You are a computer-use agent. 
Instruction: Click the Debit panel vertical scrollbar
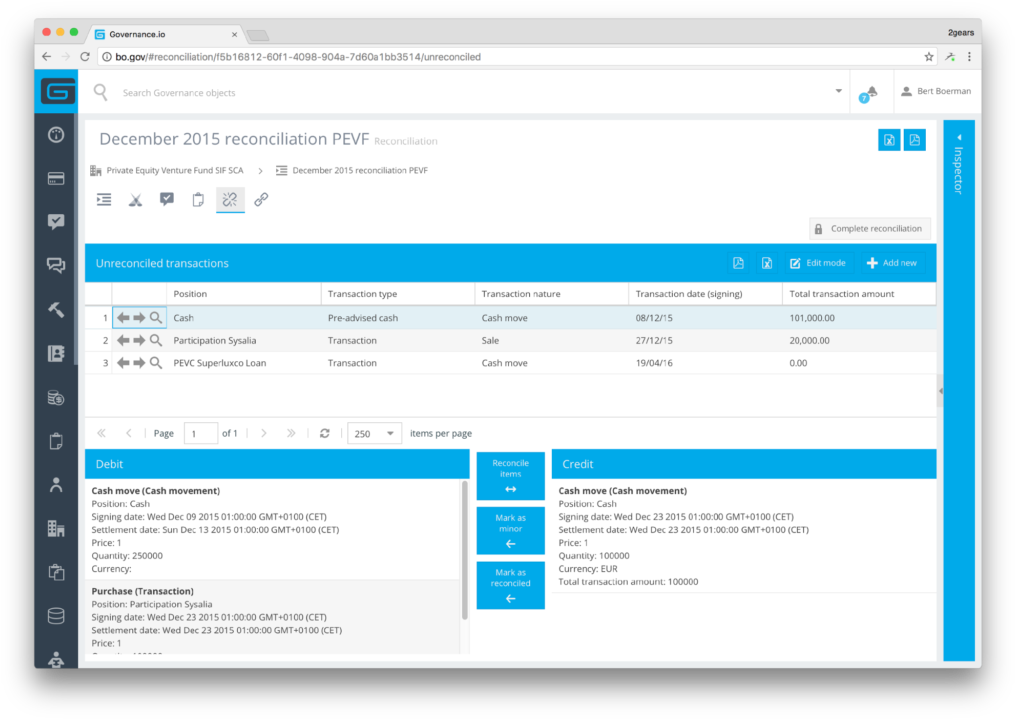pos(464,550)
